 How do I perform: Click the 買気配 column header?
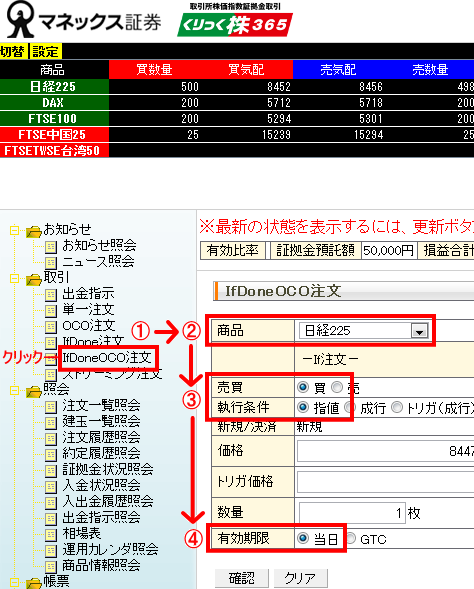click(246, 69)
